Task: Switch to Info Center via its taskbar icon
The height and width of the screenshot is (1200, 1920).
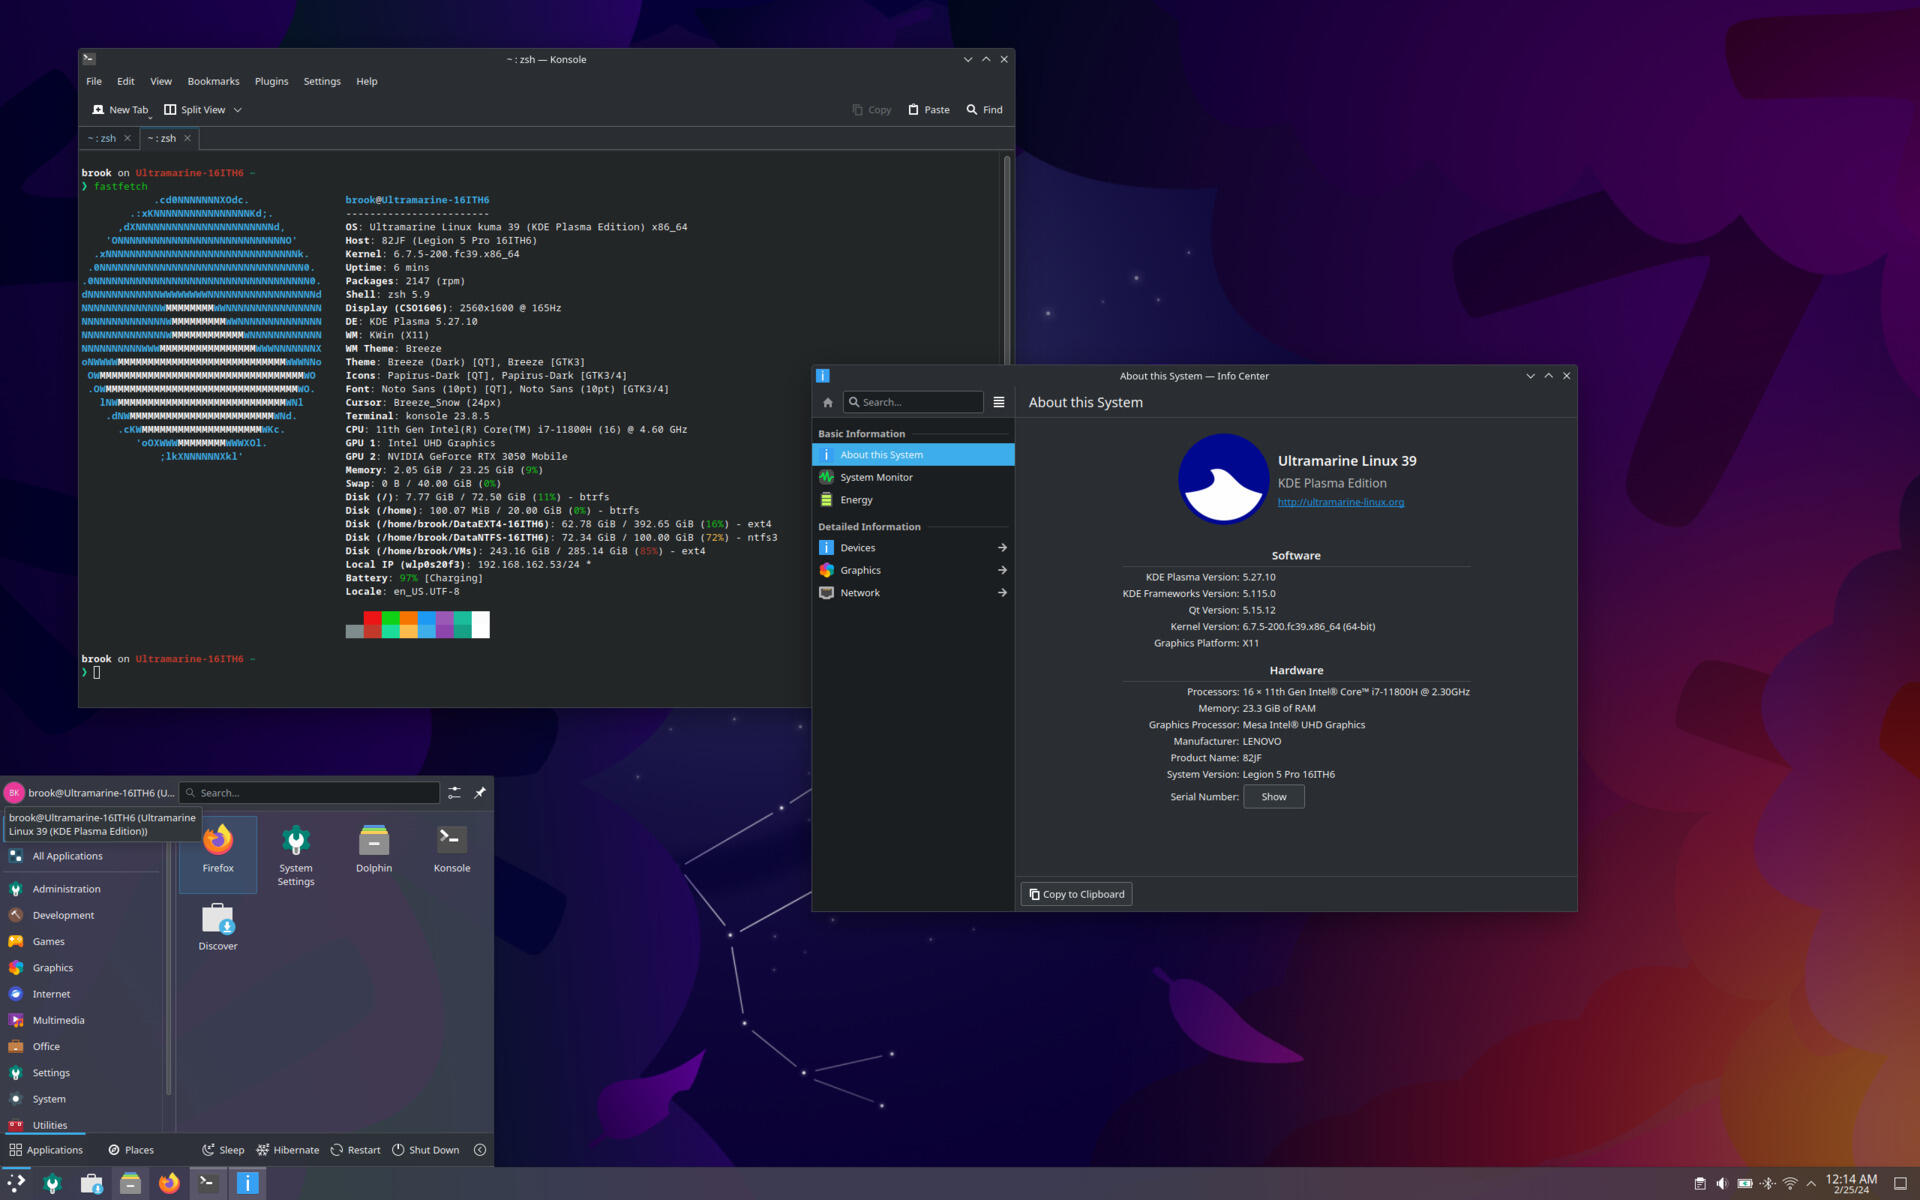Action: click(x=247, y=1183)
